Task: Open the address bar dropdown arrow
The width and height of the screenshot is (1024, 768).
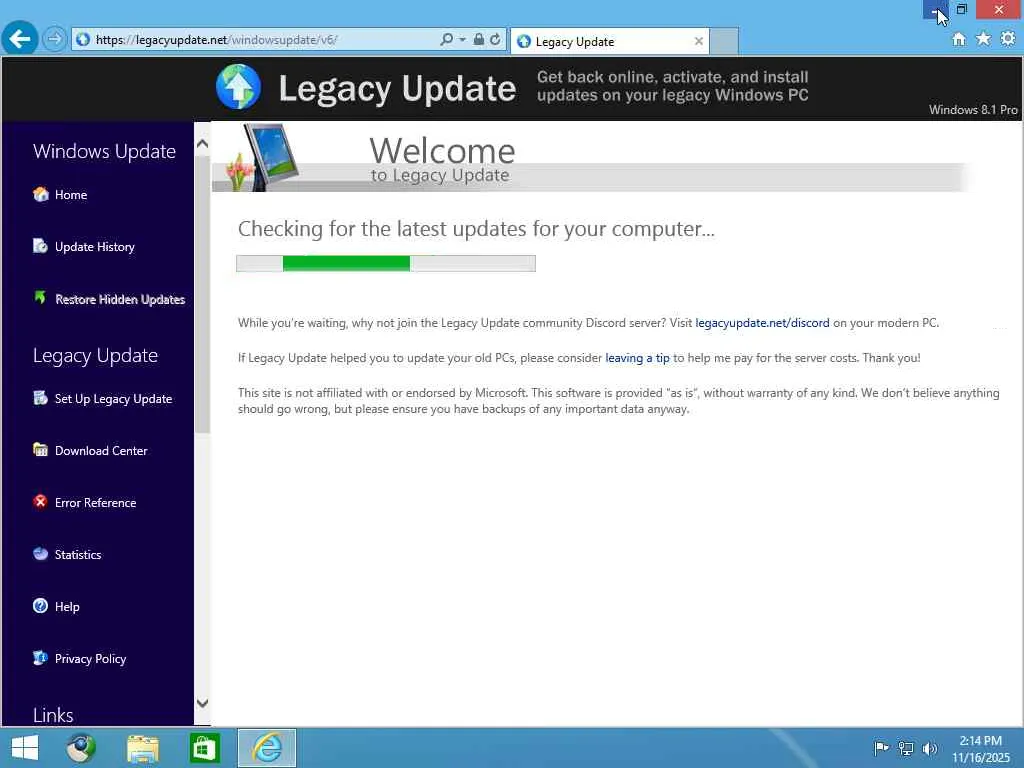Action: pos(462,40)
